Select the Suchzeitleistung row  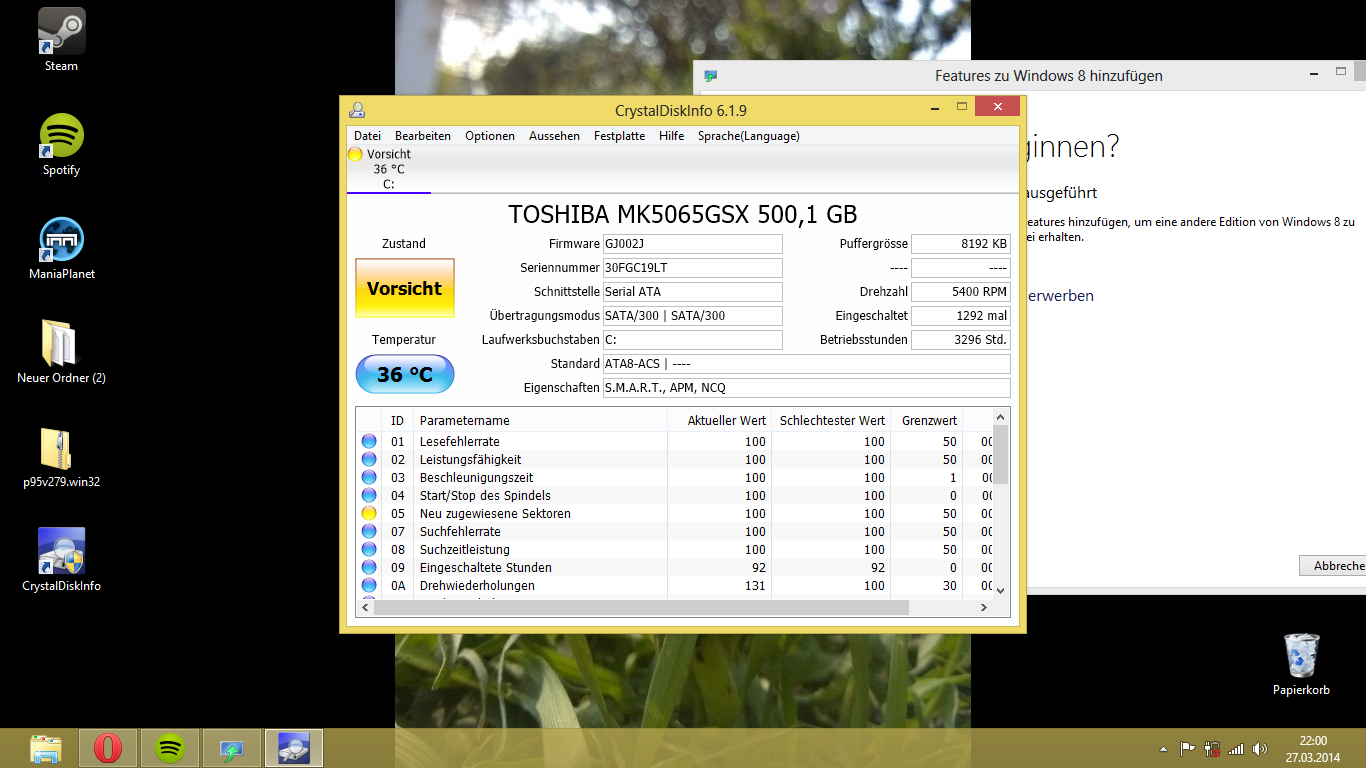tap(675, 549)
